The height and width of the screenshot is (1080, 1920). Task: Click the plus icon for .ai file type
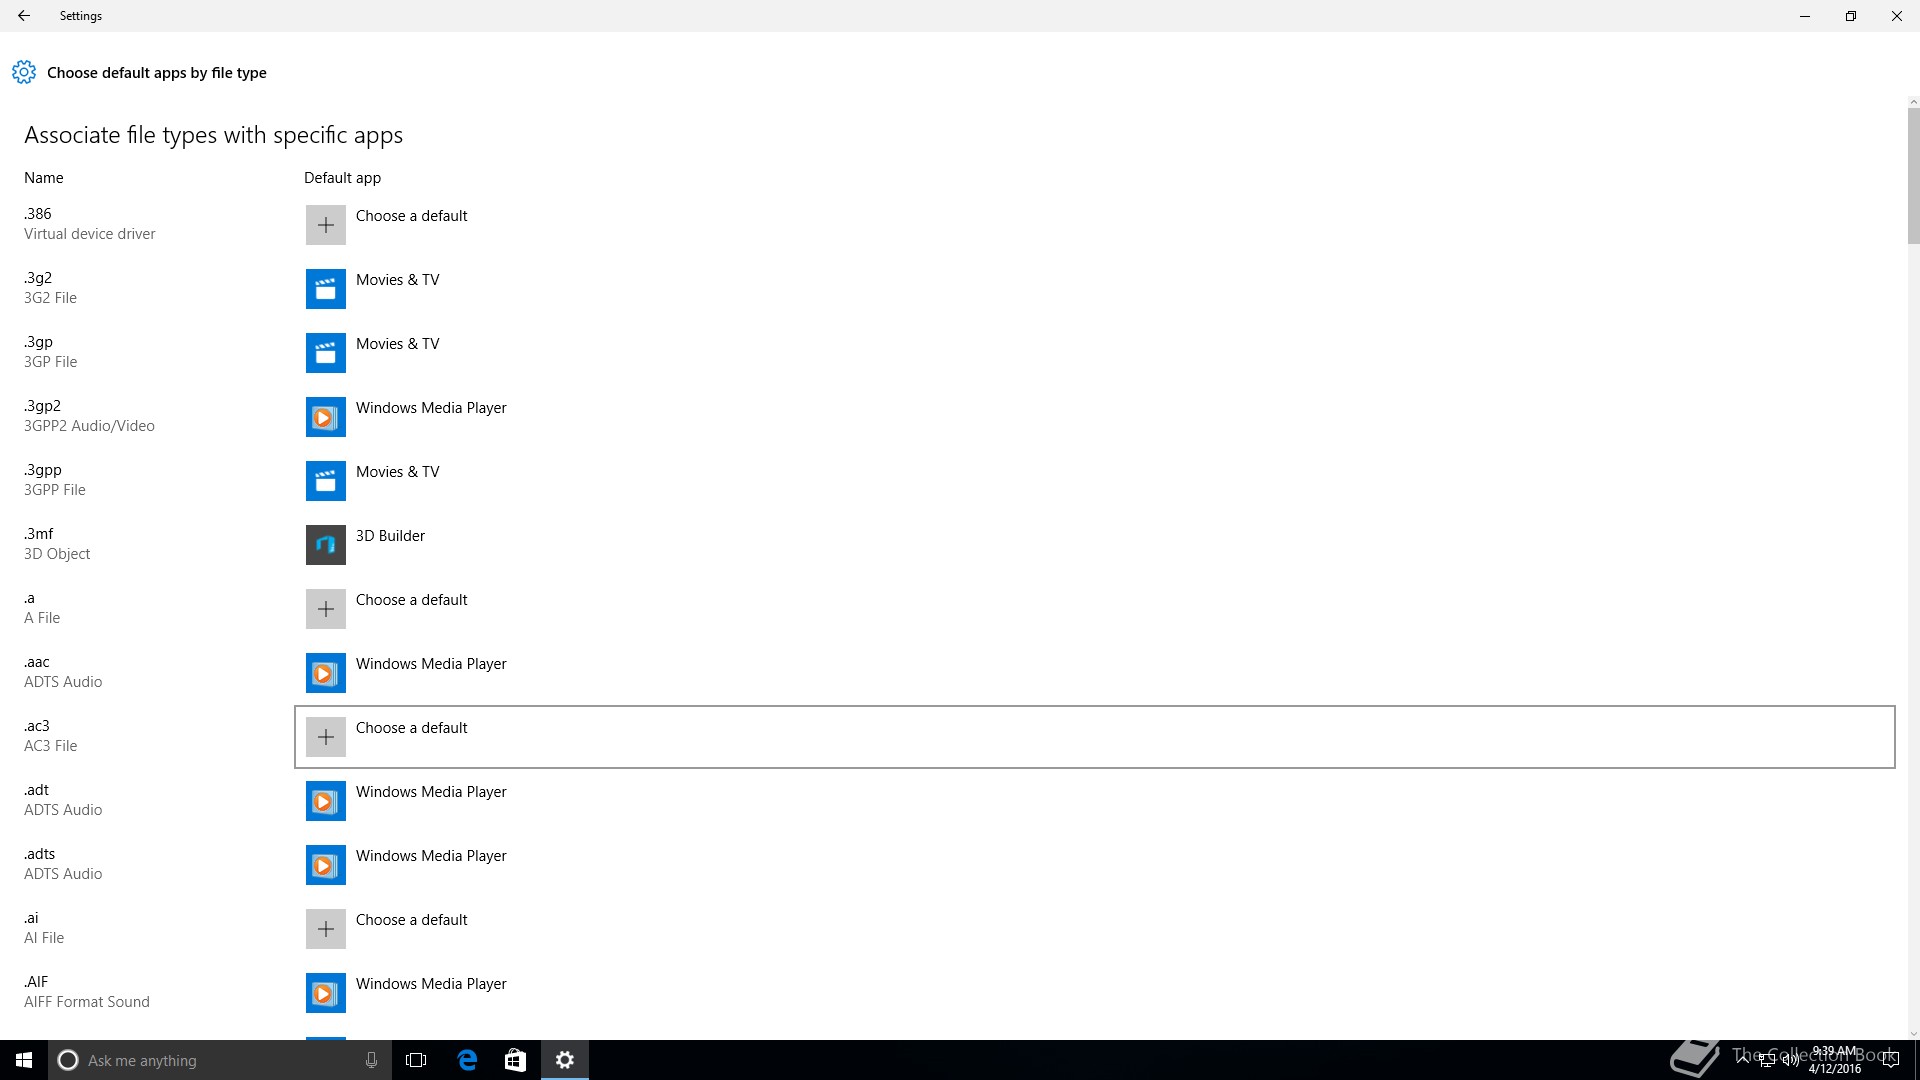[x=326, y=929]
